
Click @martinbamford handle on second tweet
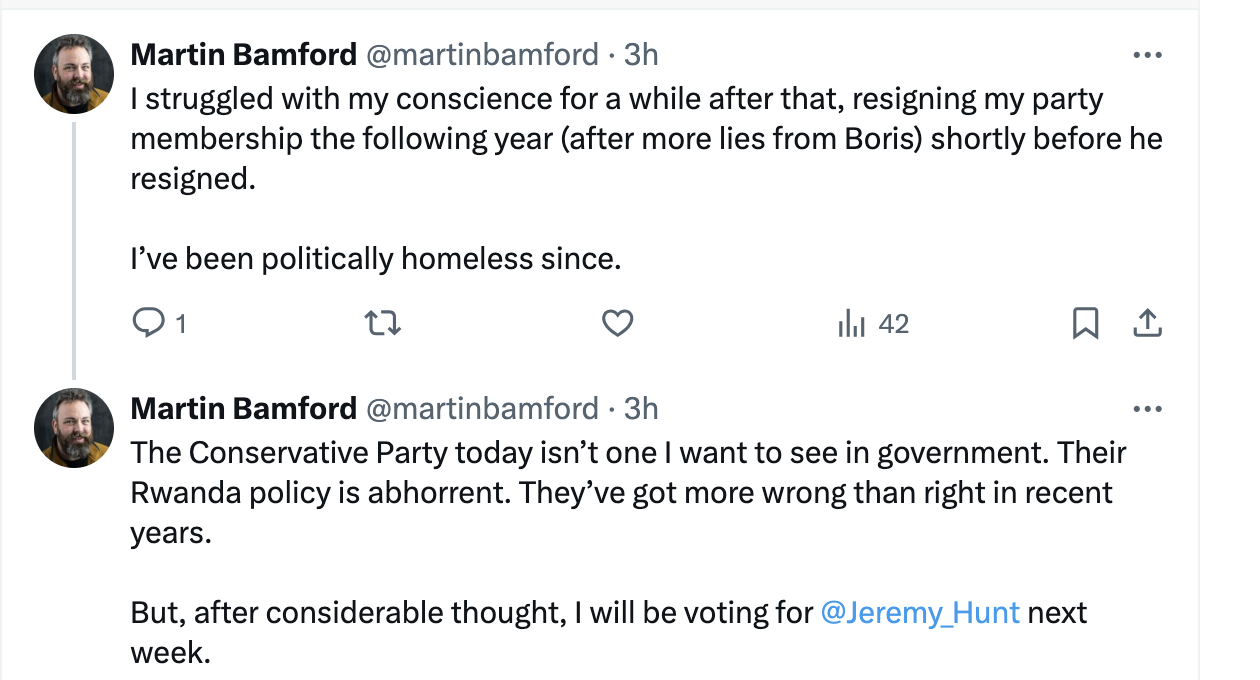coord(483,408)
